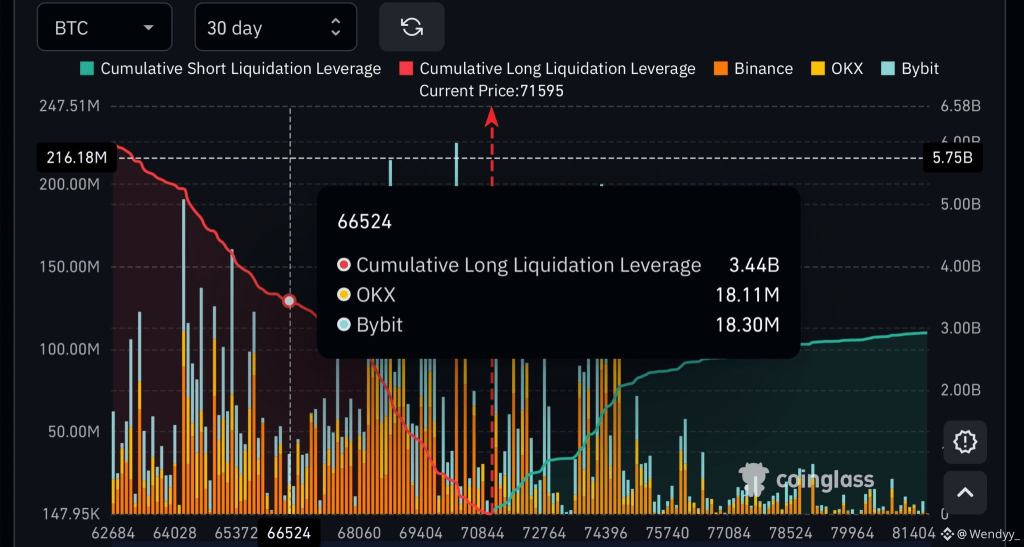Viewport: 1024px width, 547px height.
Task: Click the red dot beside Cumulative Long in tooltip
Action: [344, 265]
